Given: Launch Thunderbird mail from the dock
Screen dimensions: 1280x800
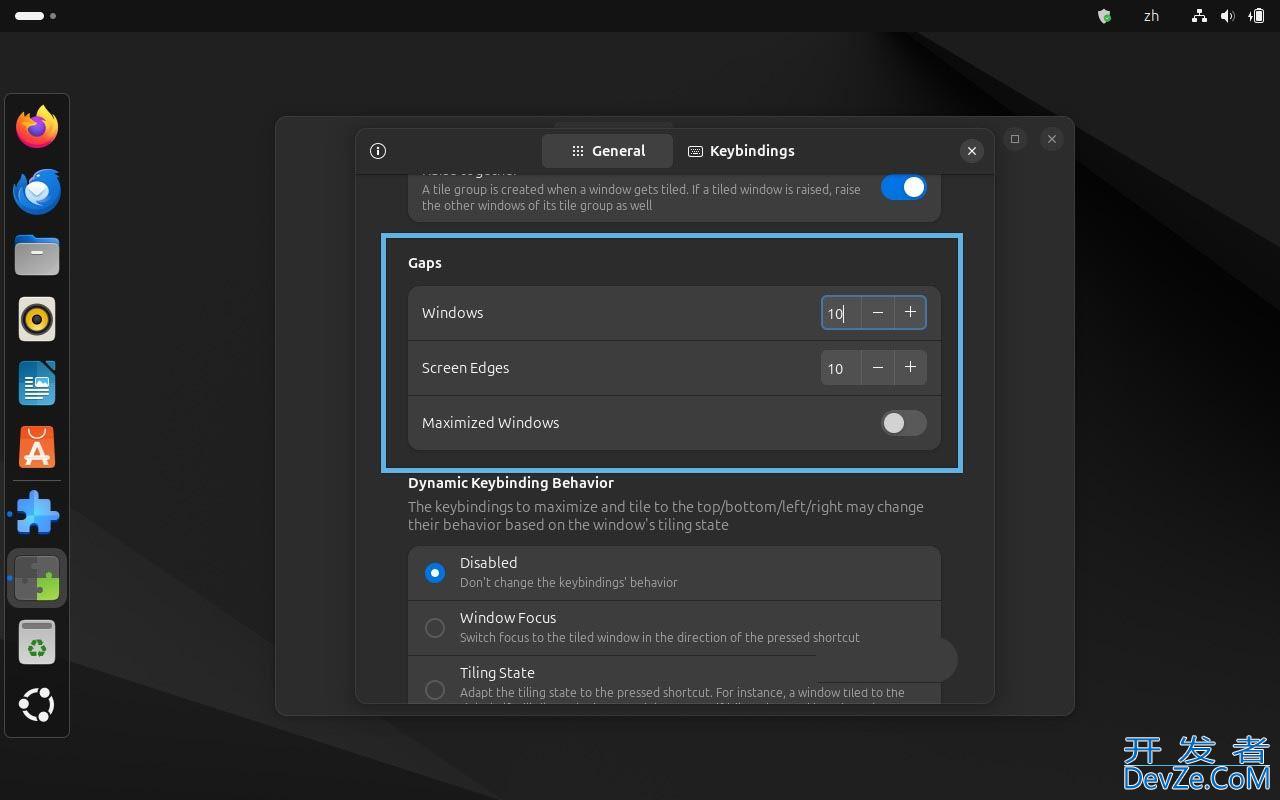Looking at the screenshot, I should click(x=37, y=191).
